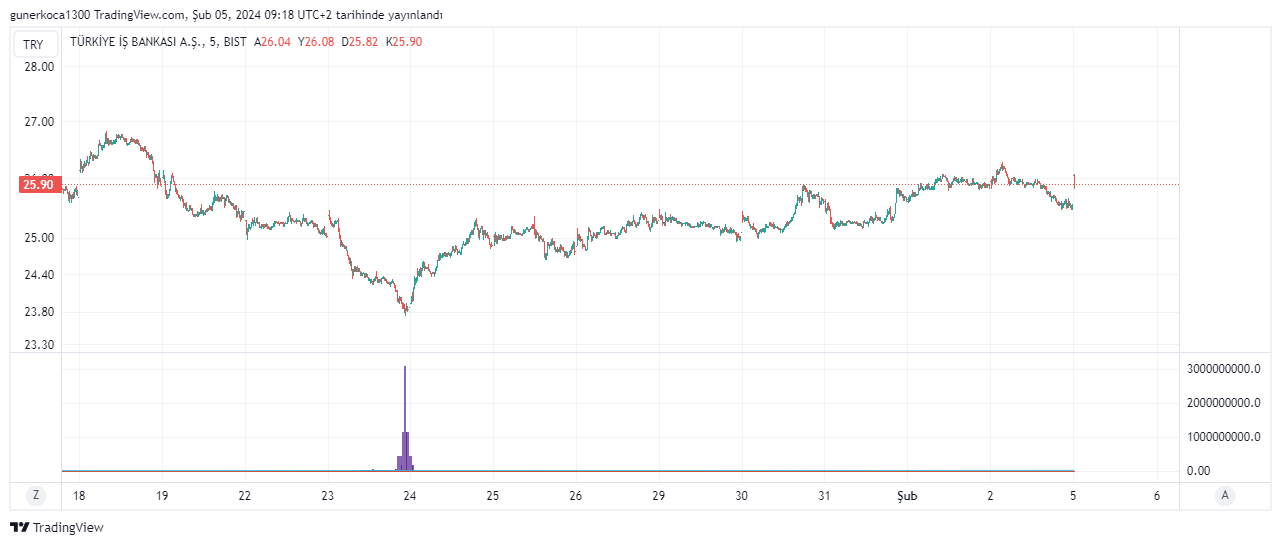Click the TradingView logo icon

19,527
